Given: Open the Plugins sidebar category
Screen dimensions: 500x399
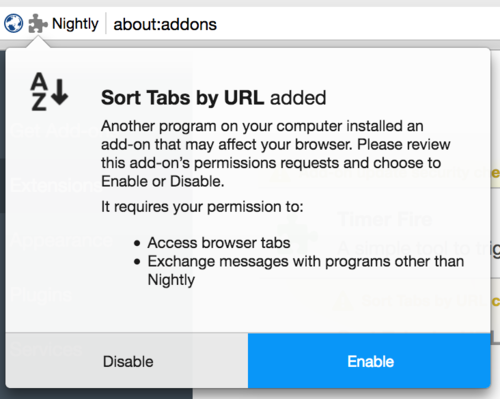Looking at the screenshot, I should (x=41, y=295).
